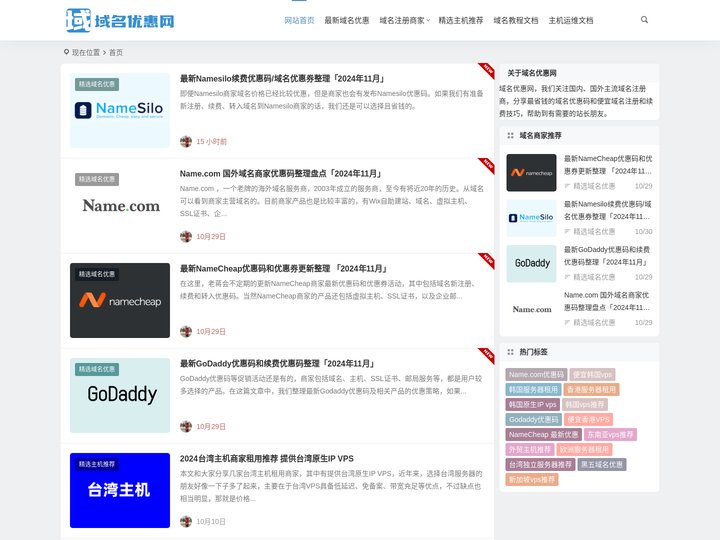Open sidebar link 最新GoDaddy优惠码和续费
The width and height of the screenshot is (720, 540).
[608, 256]
